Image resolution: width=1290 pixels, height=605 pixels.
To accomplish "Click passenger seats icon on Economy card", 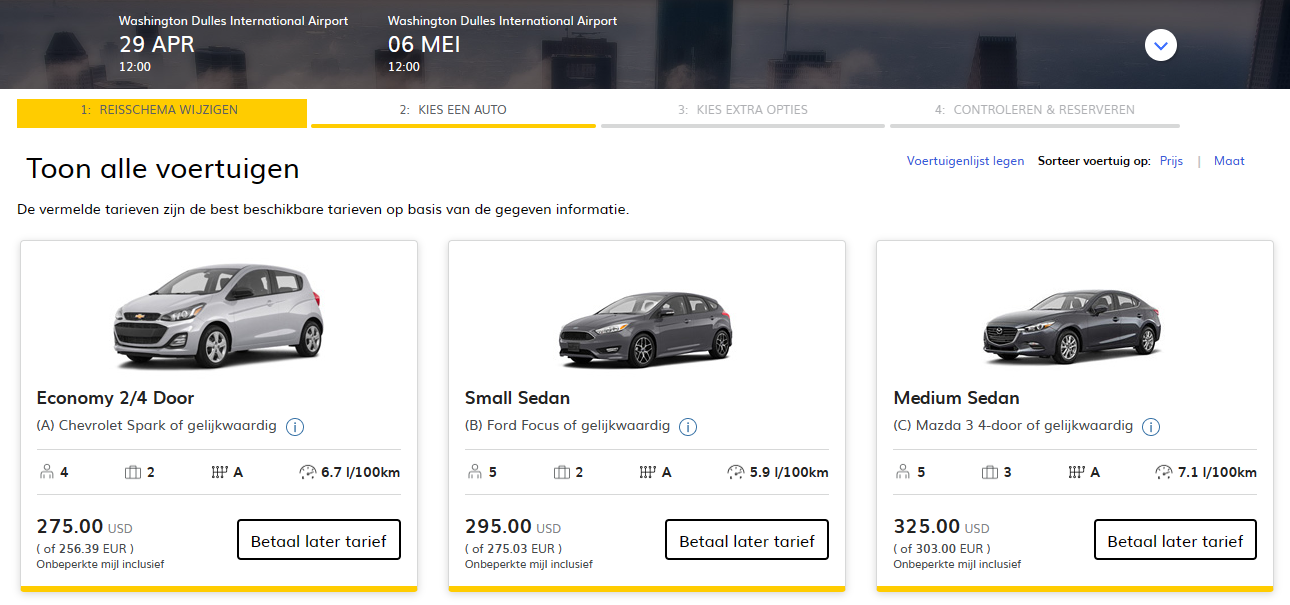I will (46, 472).
